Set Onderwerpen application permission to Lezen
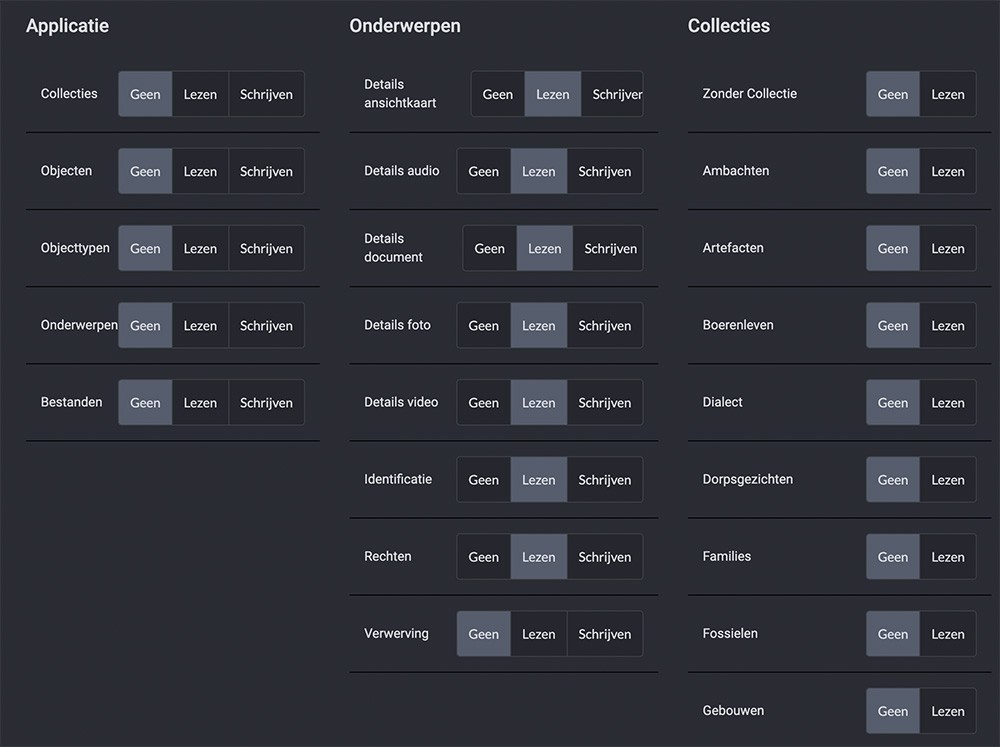 (x=200, y=325)
